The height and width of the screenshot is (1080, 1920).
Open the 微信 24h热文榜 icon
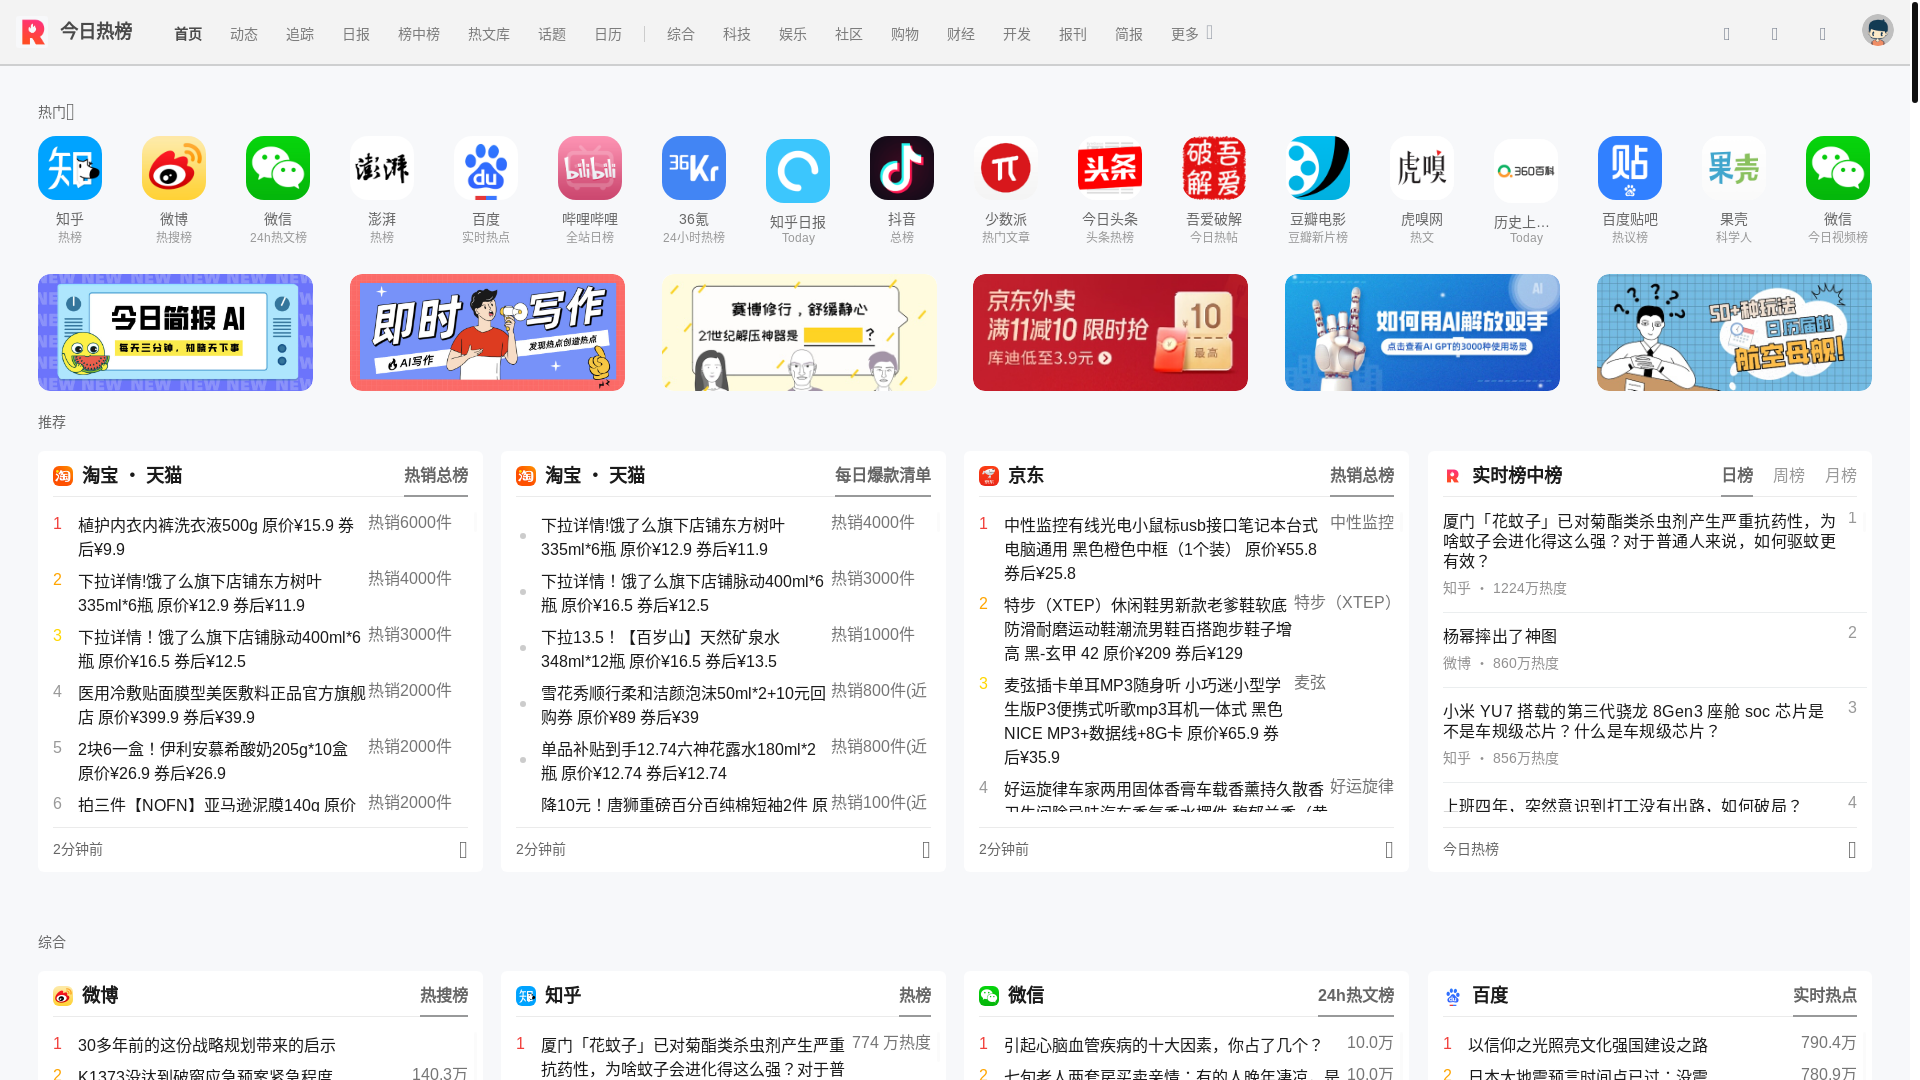(278, 168)
